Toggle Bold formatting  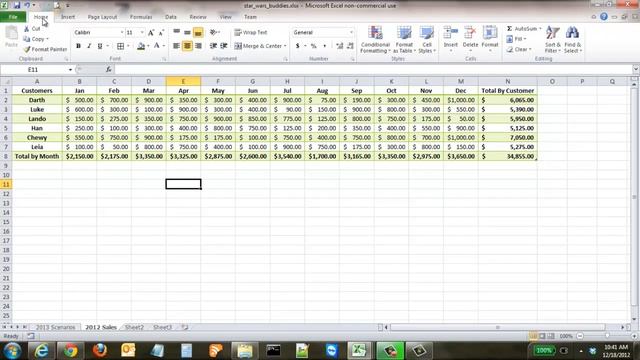[78, 46]
